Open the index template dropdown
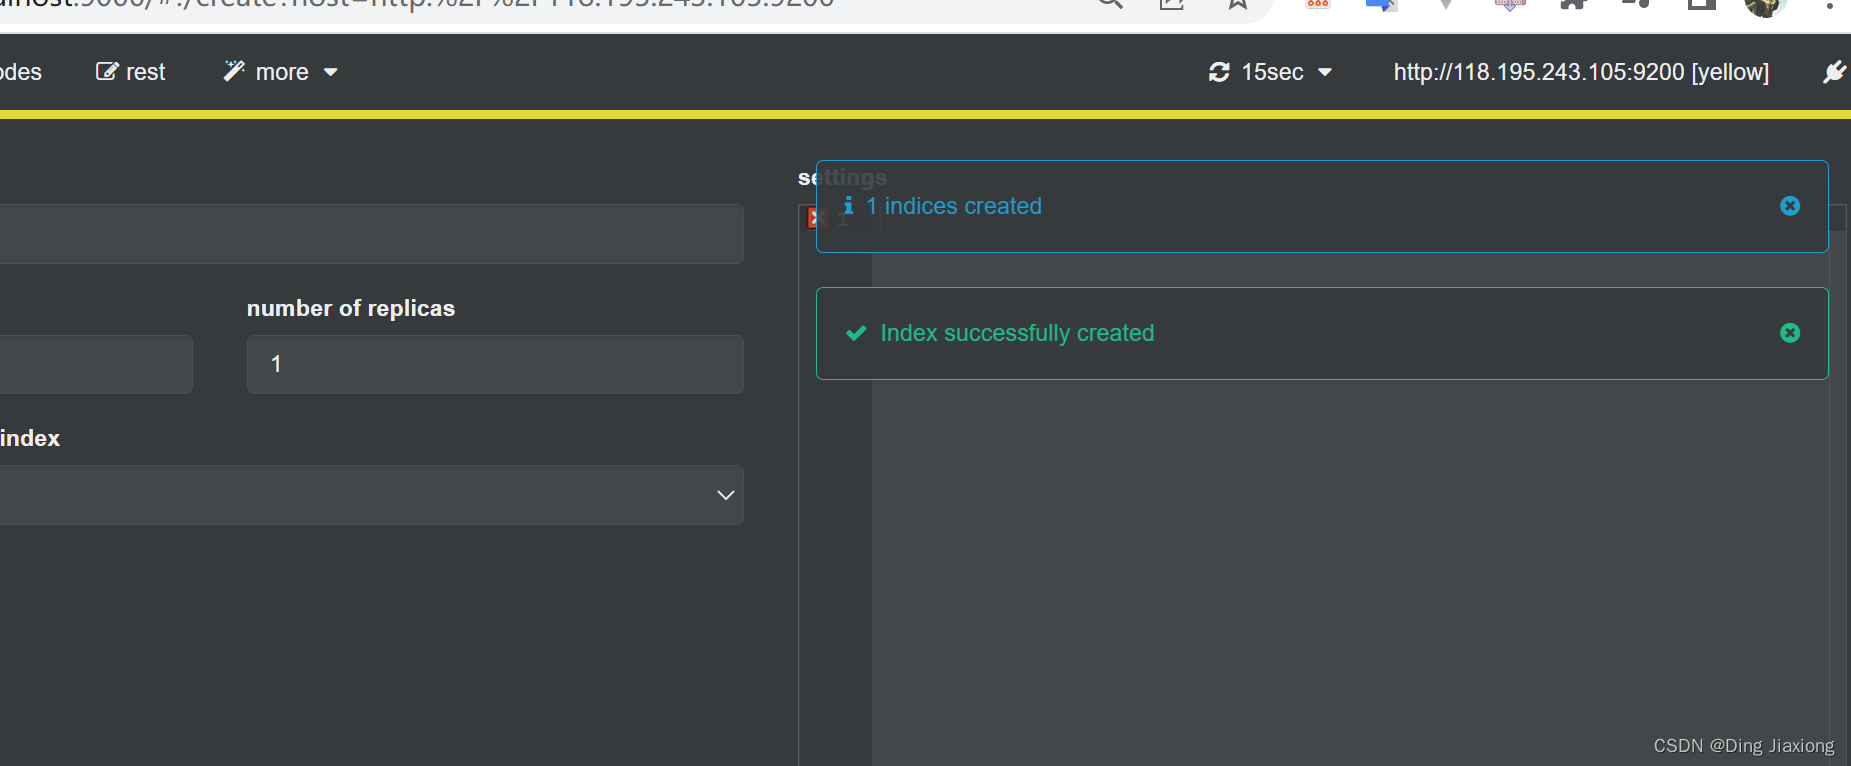The width and height of the screenshot is (1851, 766). pyautogui.click(x=371, y=495)
